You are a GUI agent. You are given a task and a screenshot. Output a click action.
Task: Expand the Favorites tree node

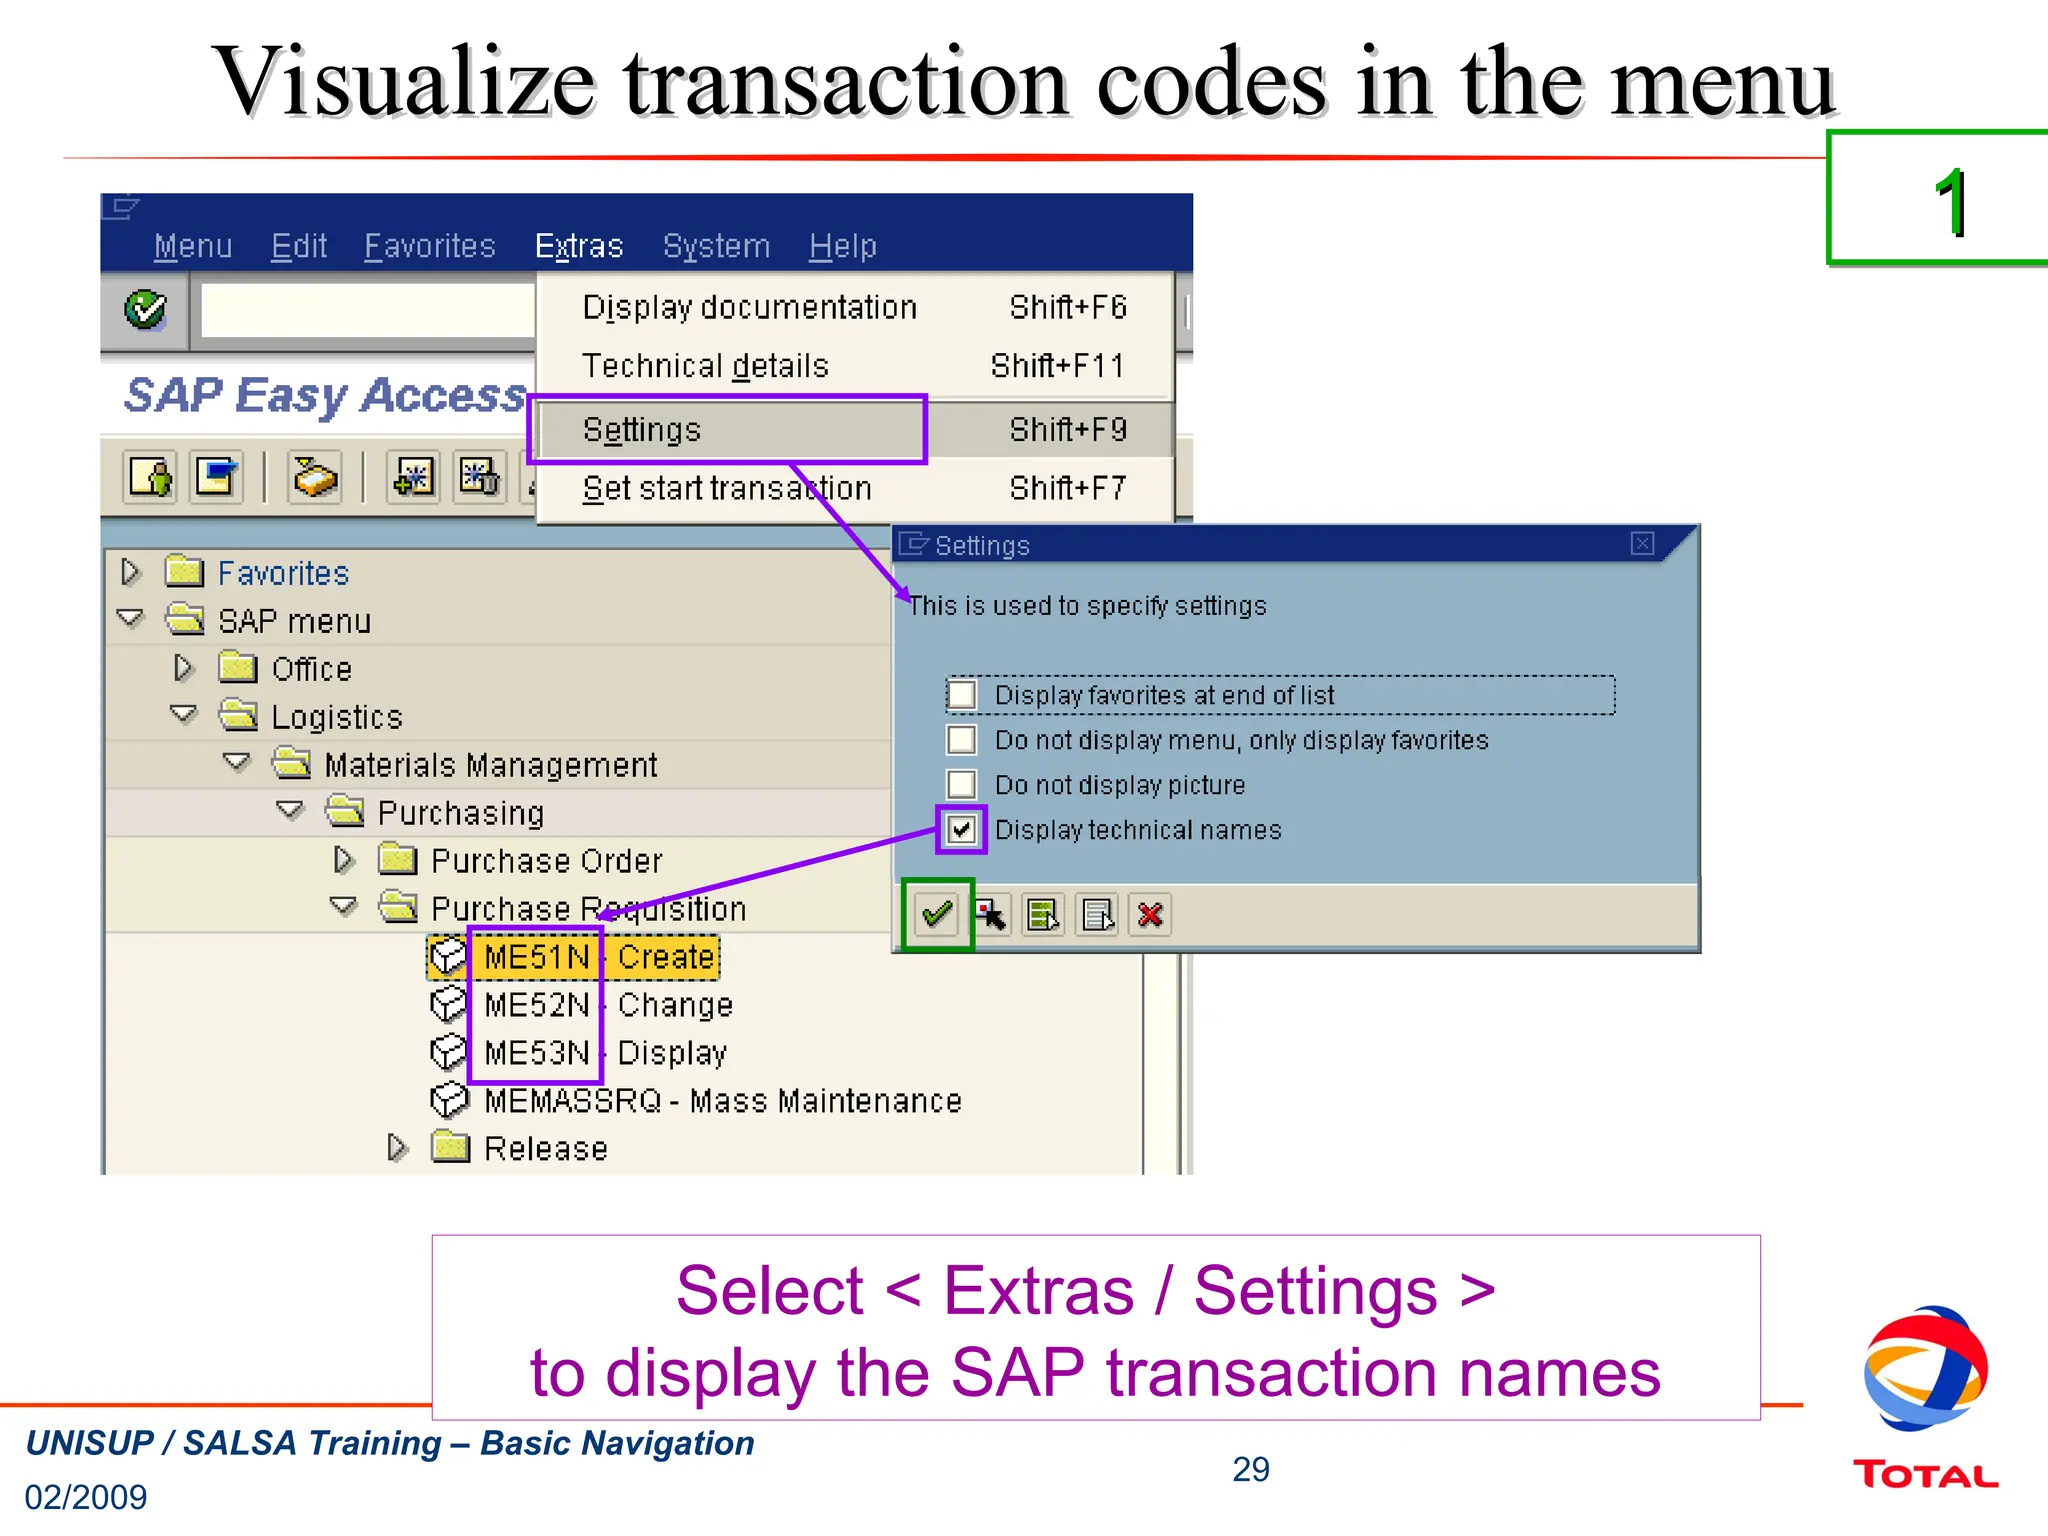click(130, 572)
